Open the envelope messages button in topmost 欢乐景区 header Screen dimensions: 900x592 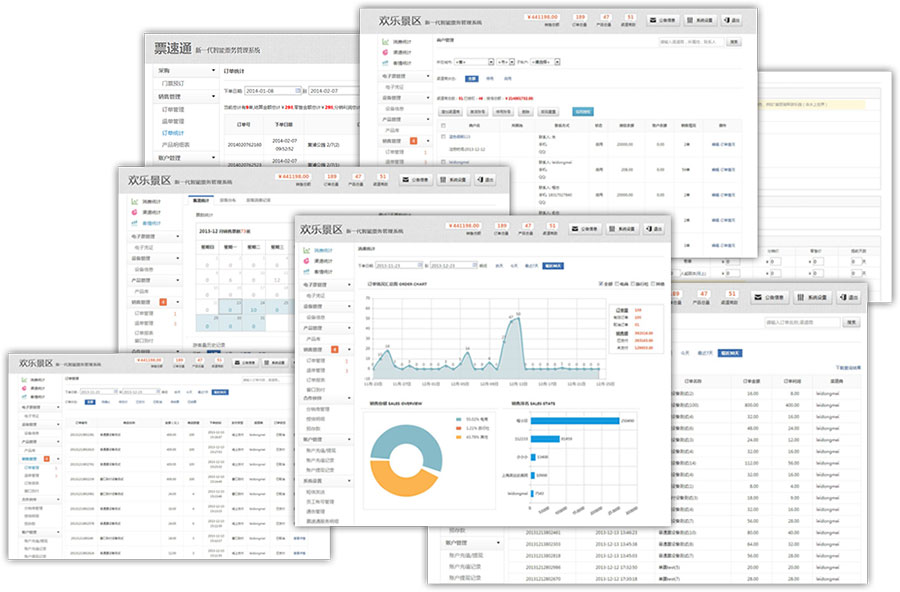coord(663,20)
